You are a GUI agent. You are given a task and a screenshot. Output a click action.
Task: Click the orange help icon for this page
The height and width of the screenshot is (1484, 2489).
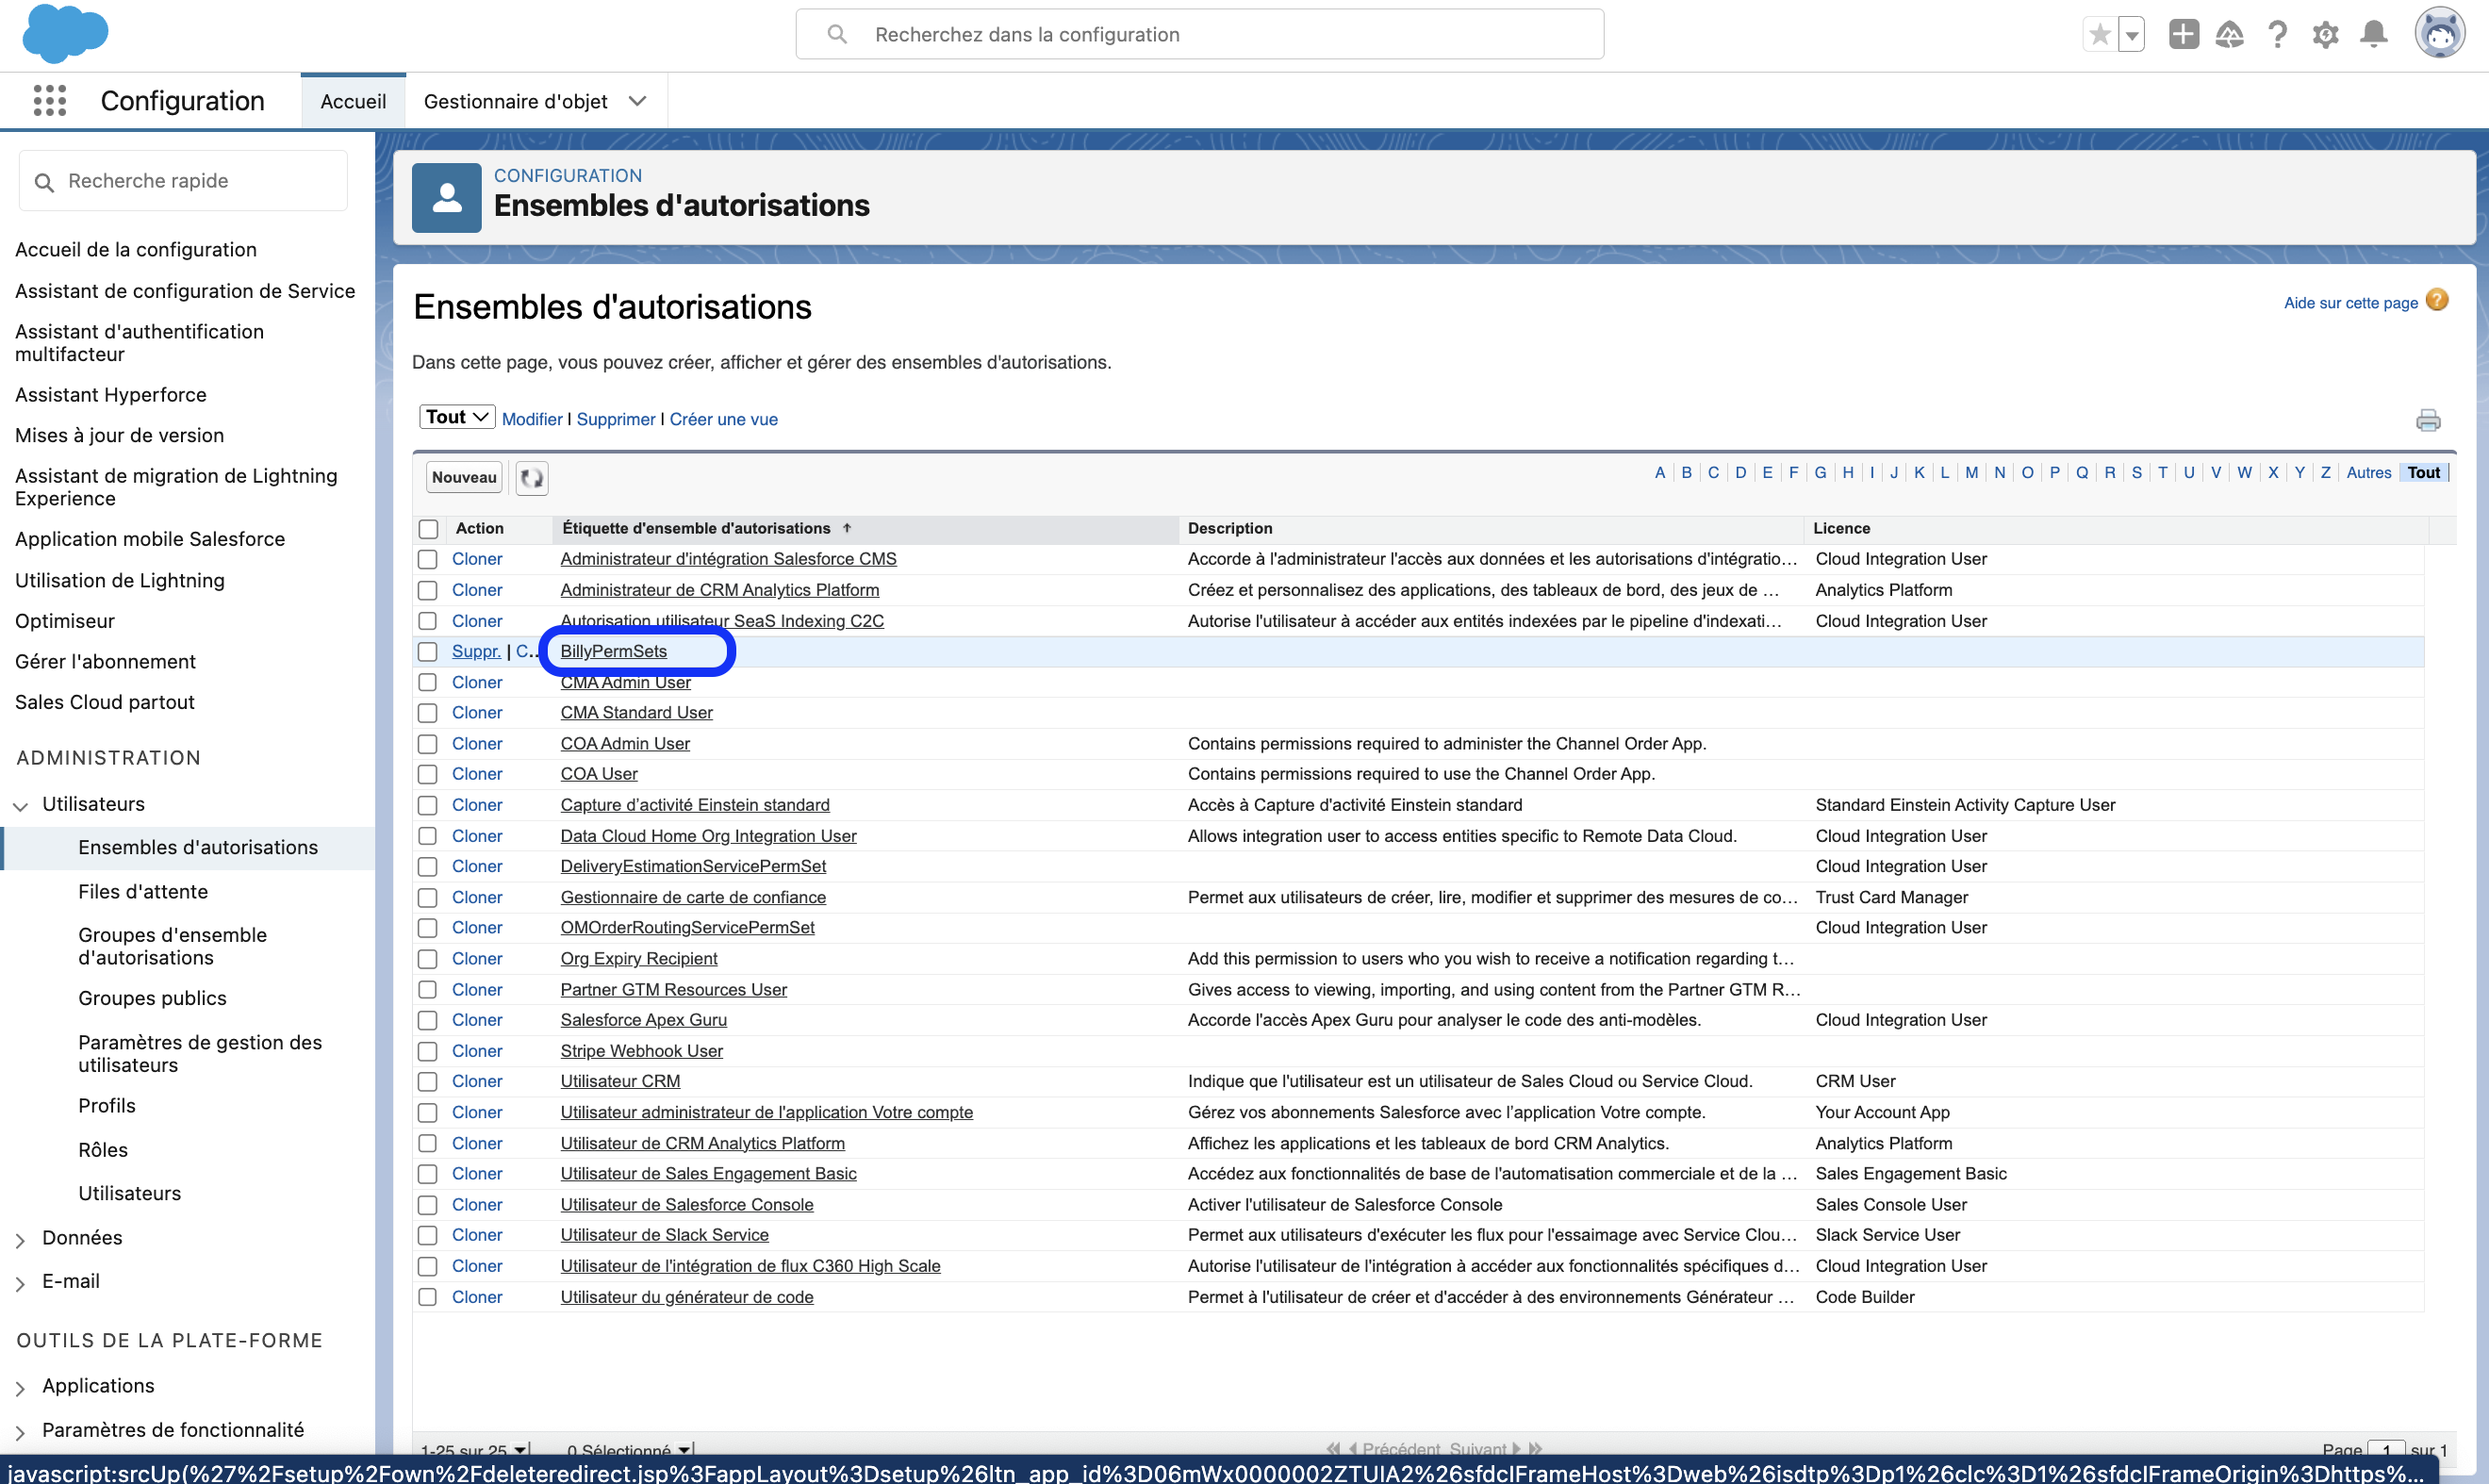click(x=2437, y=300)
